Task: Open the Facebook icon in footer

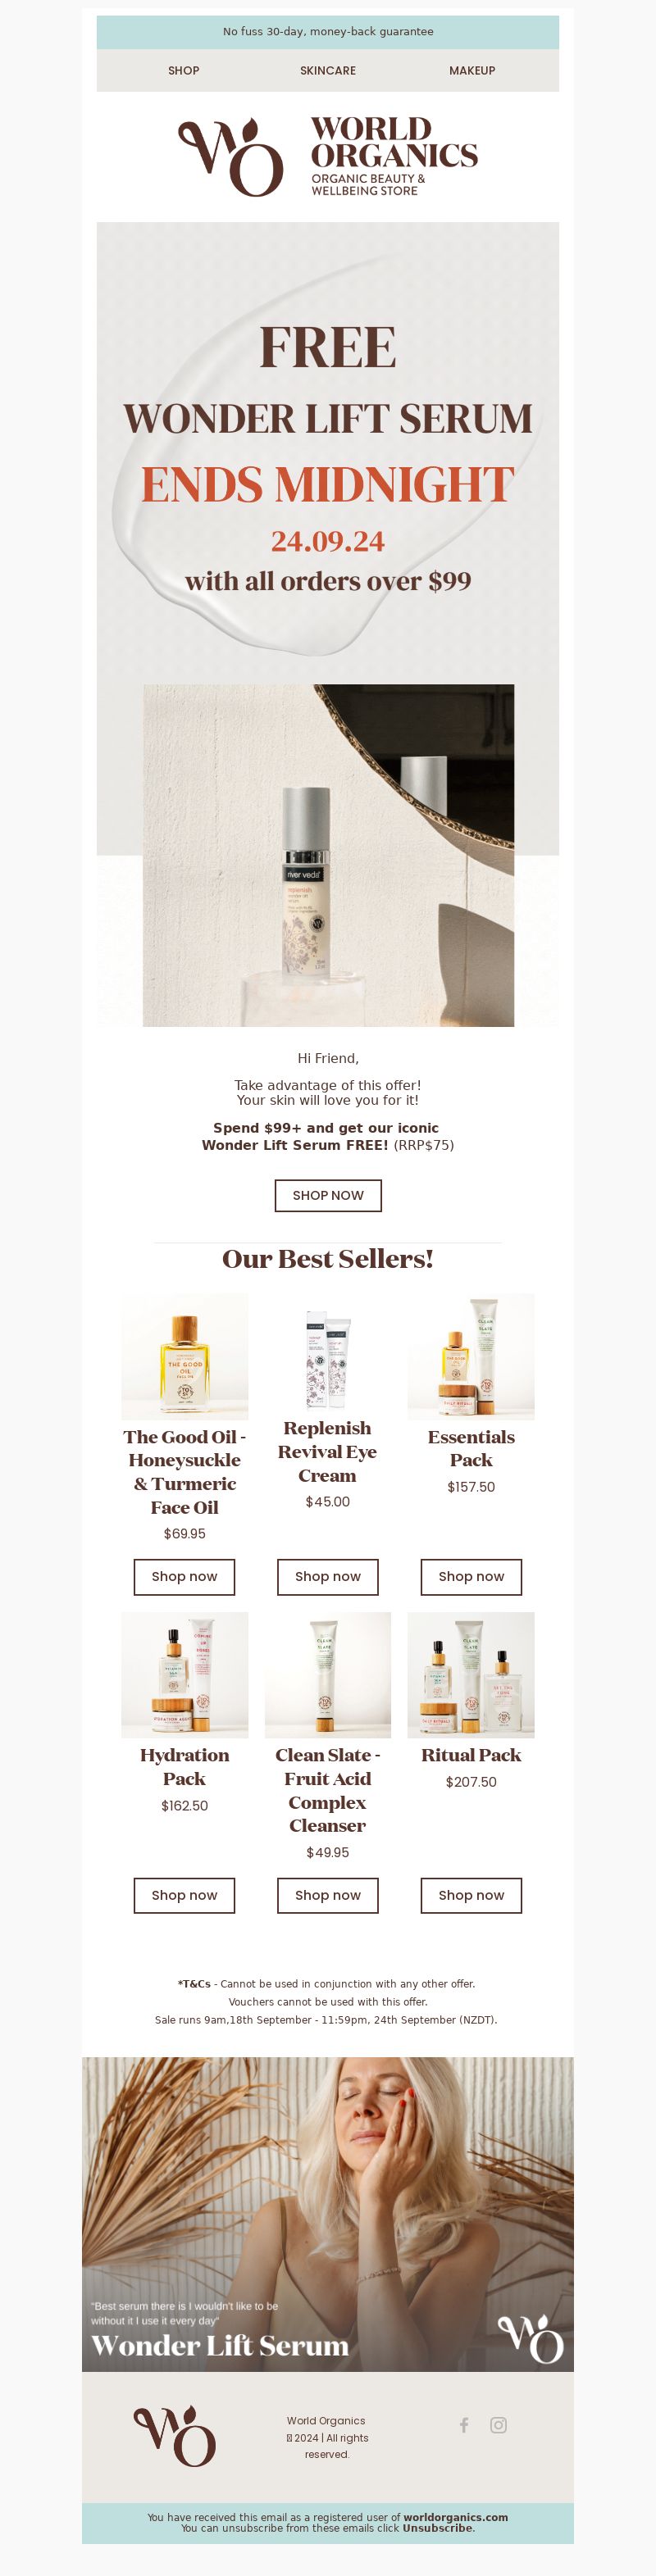Action: click(x=464, y=2424)
